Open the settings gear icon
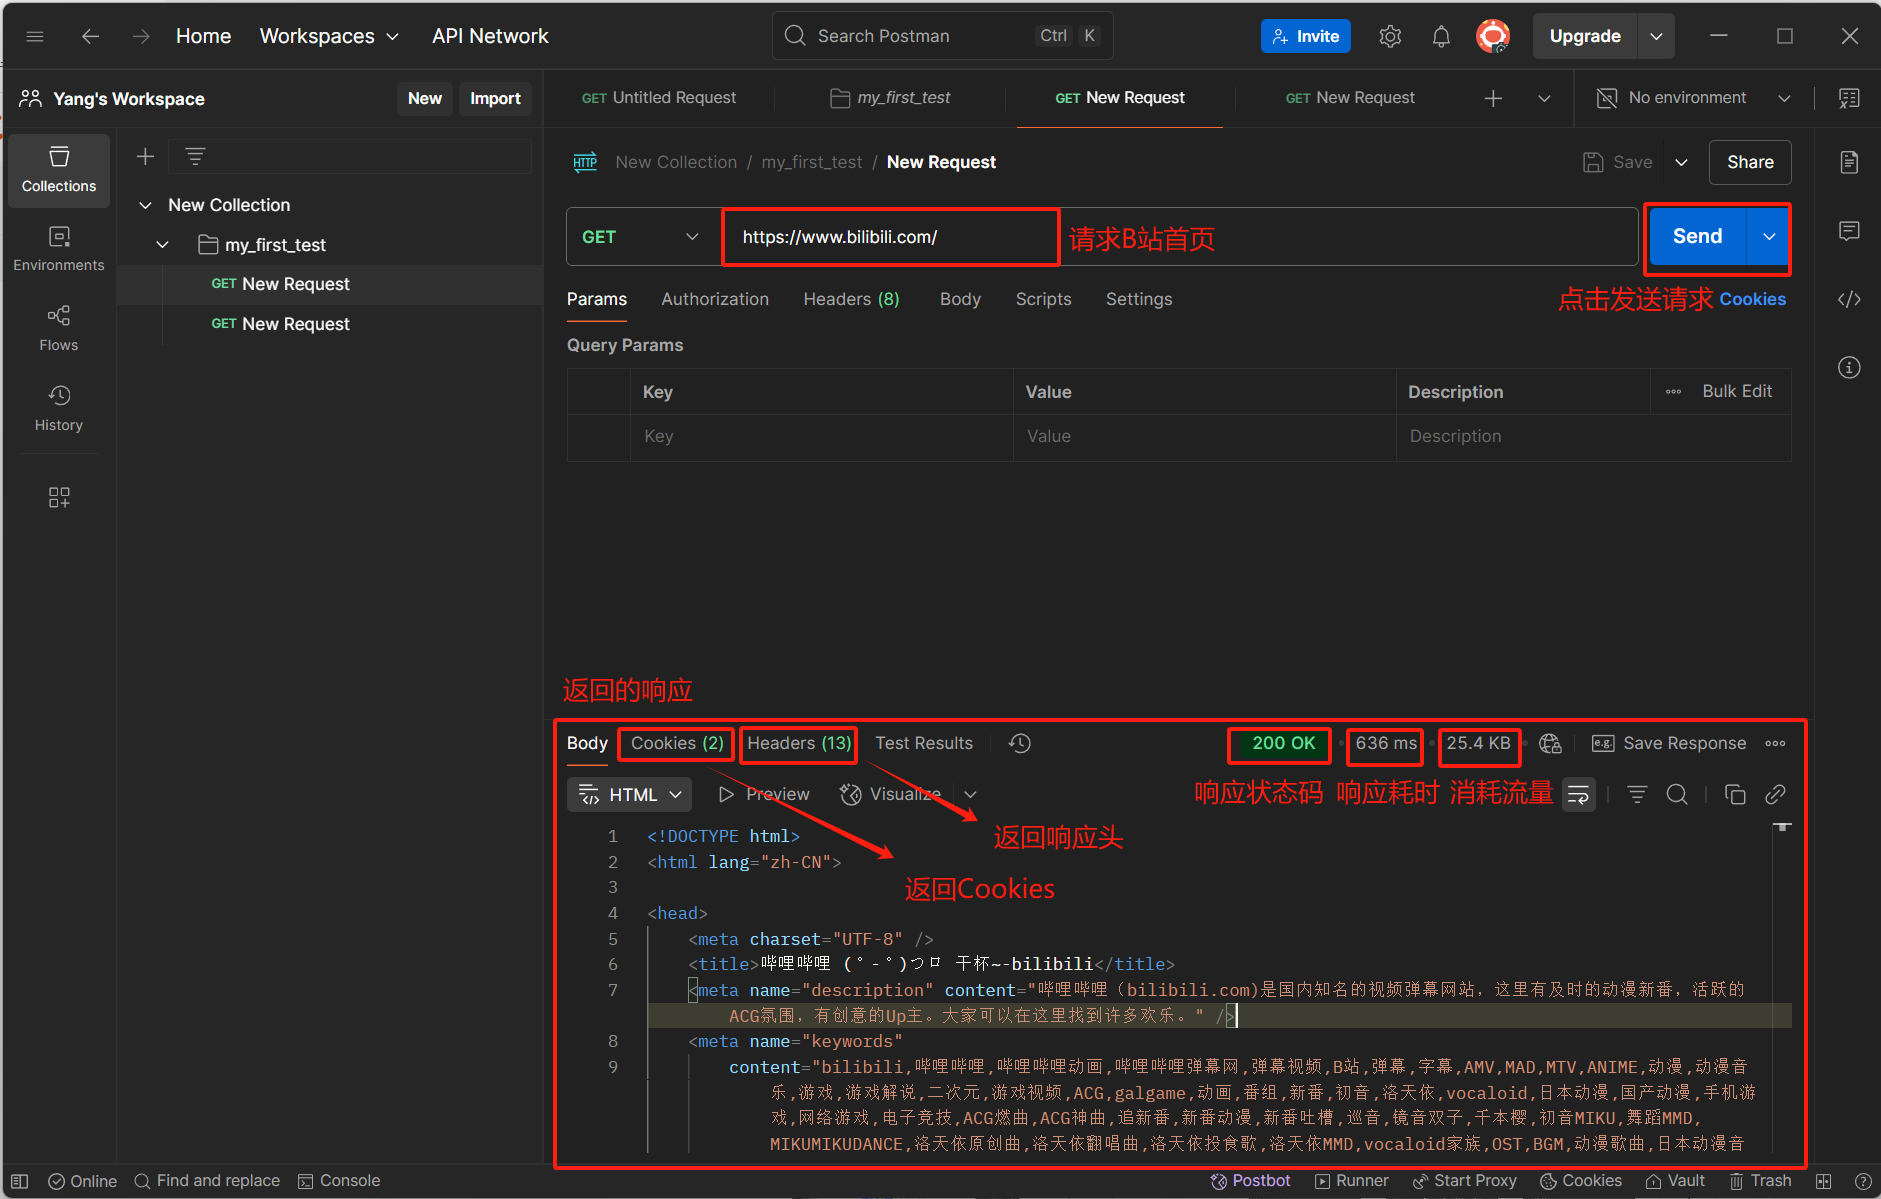 coord(1390,36)
